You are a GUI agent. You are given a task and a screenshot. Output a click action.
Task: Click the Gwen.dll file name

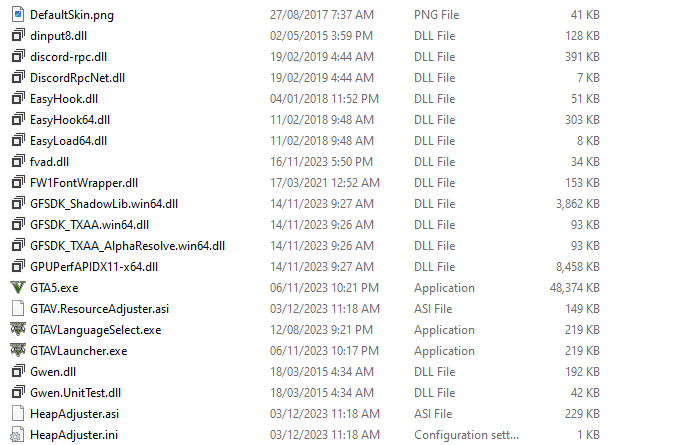53,372
